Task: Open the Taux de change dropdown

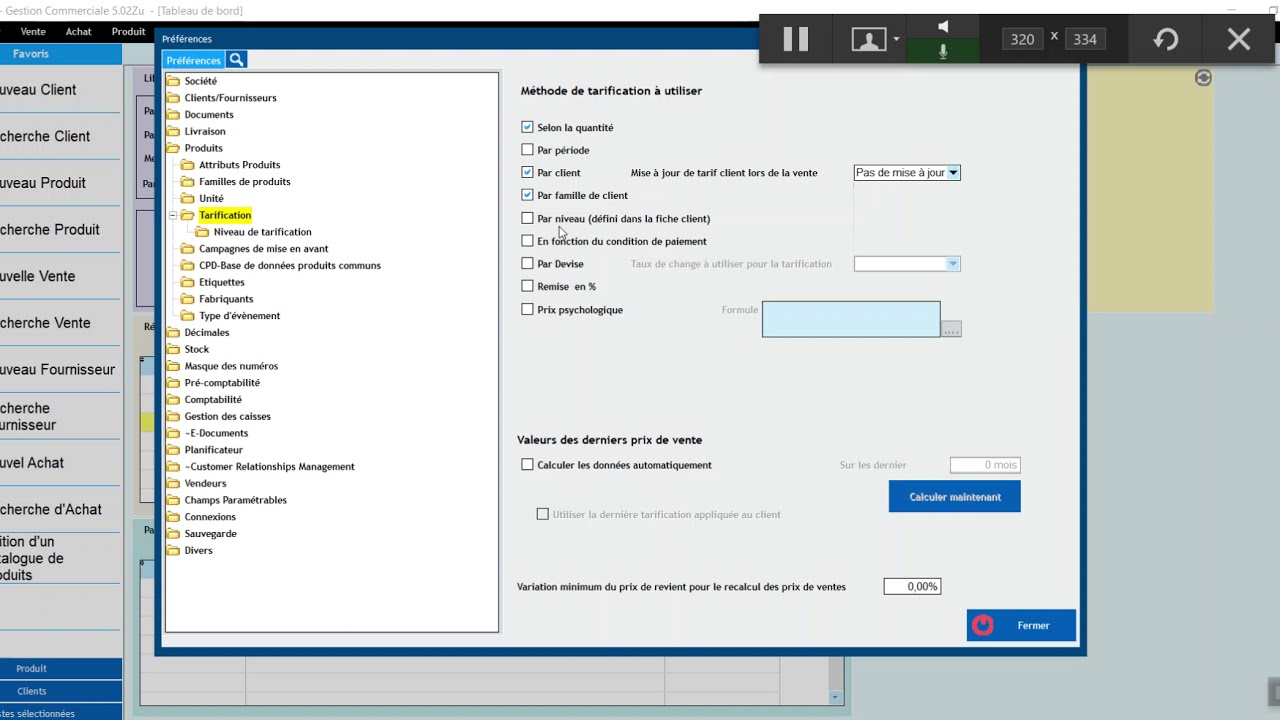Action: (907, 264)
